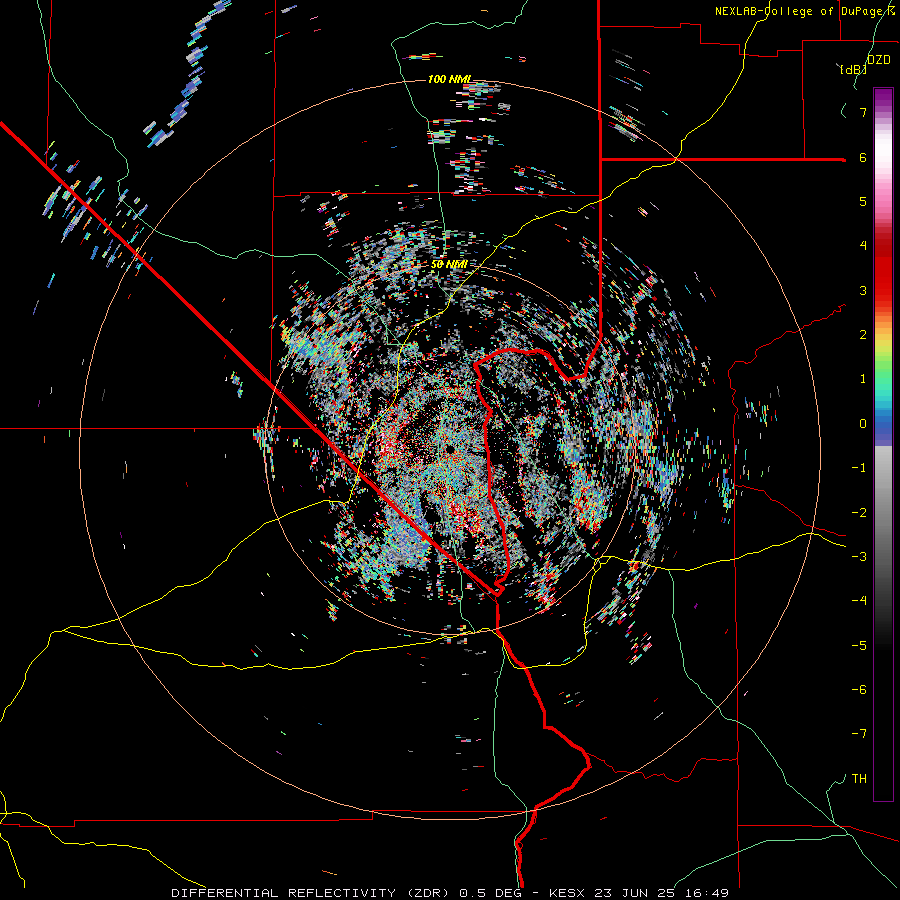Click the 50 NMI range ring label
The width and height of the screenshot is (900, 900).
point(449,264)
